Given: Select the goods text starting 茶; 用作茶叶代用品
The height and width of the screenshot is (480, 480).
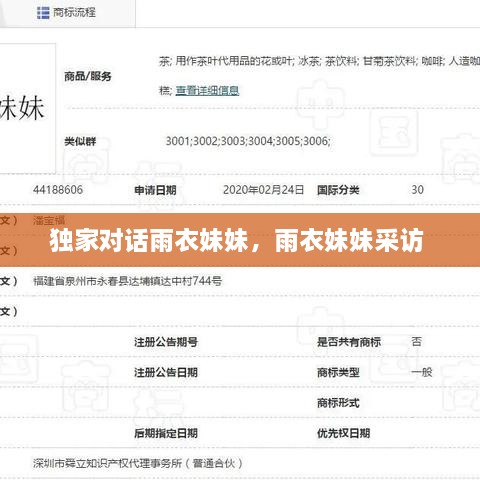Looking at the screenshot, I should point(319,61).
